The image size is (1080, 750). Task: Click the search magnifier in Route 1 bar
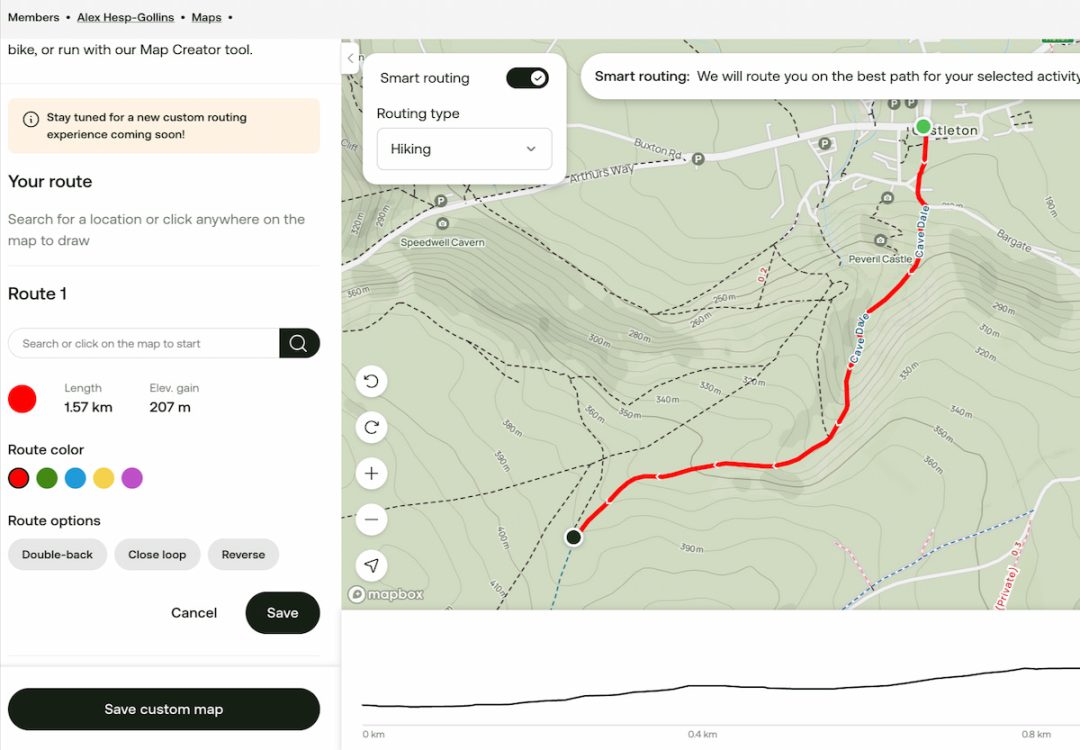pyautogui.click(x=299, y=343)
